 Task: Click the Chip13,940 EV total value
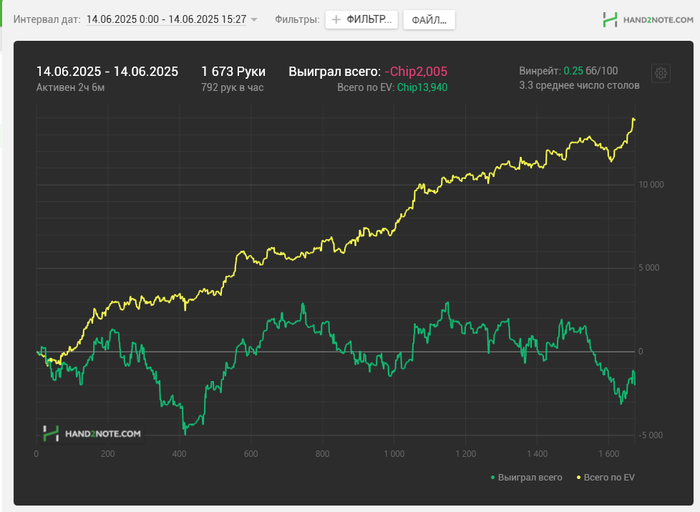422,87
